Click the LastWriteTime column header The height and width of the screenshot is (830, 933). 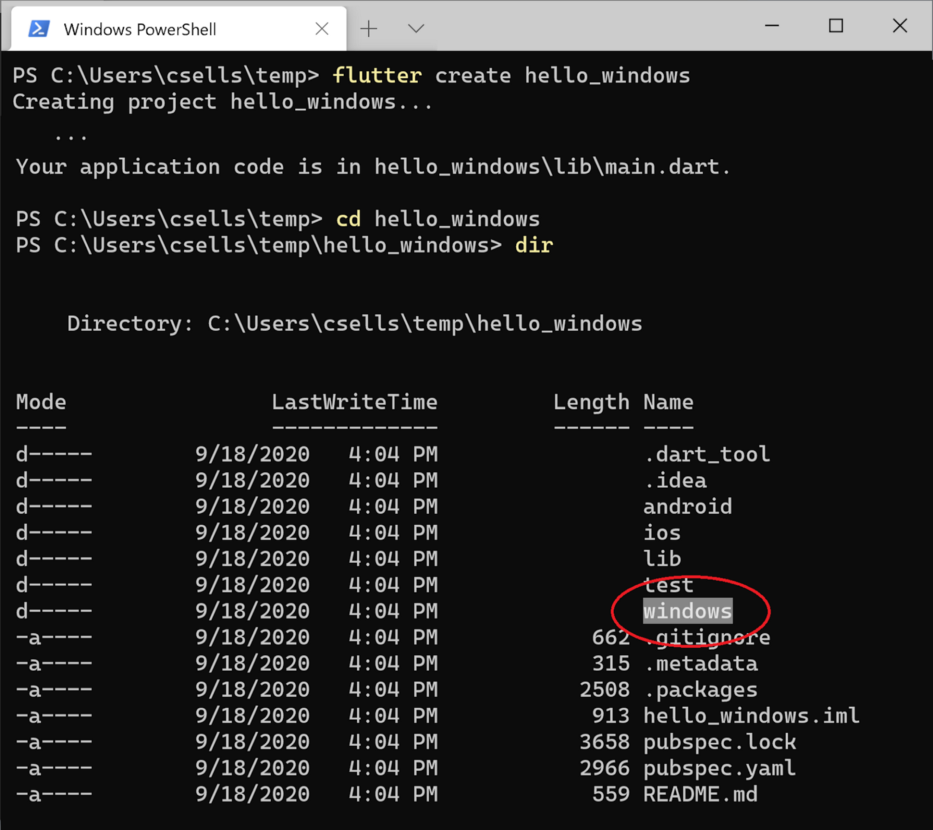tap(355, 402)
